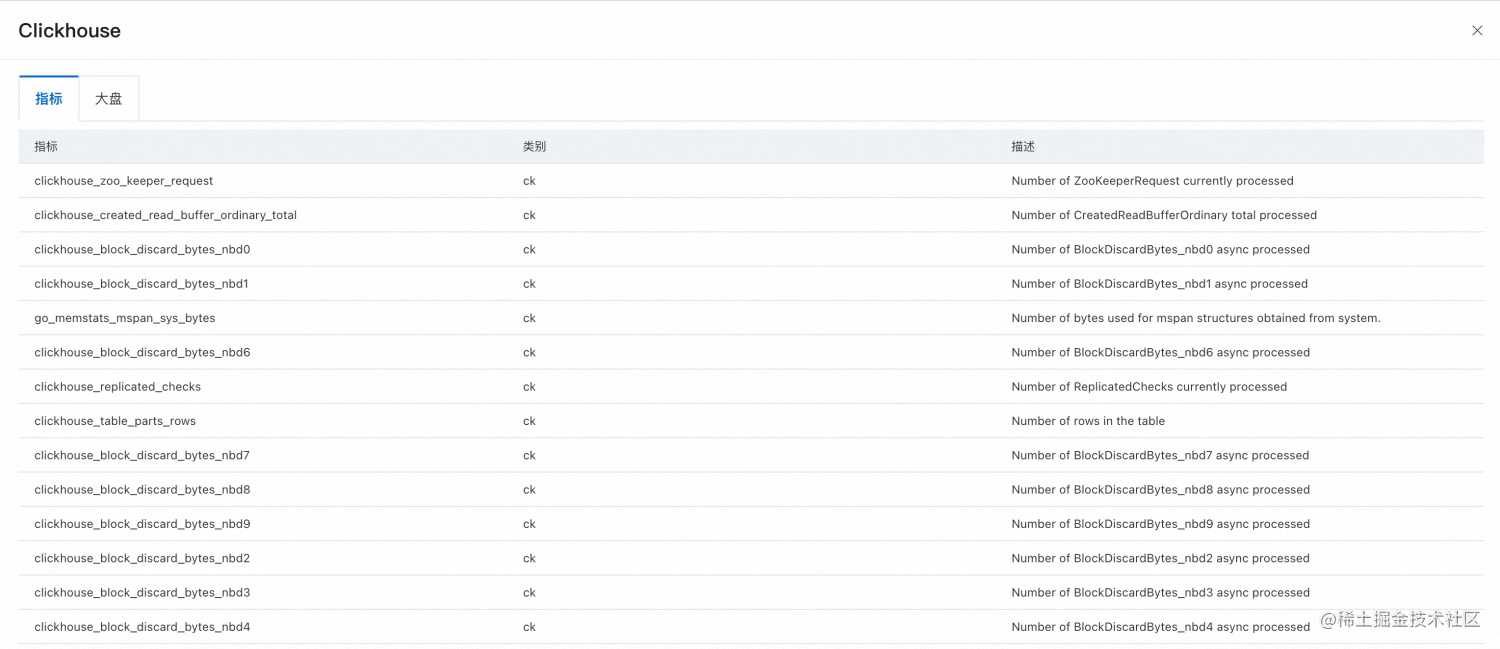Close the Clickhouse dialog with X icon
1500x649 pixels.
[1477, 31]
